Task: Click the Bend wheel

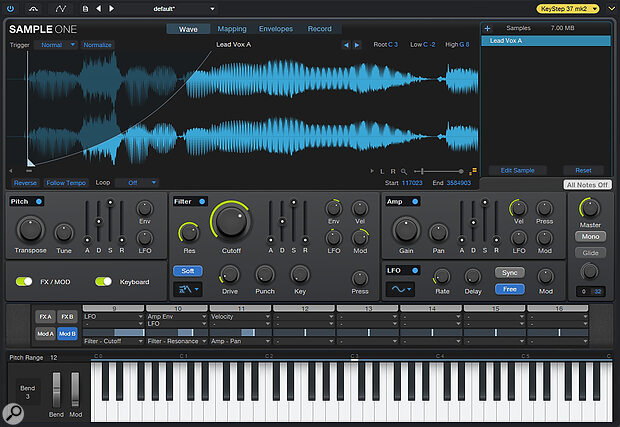Action: (57, 389)
